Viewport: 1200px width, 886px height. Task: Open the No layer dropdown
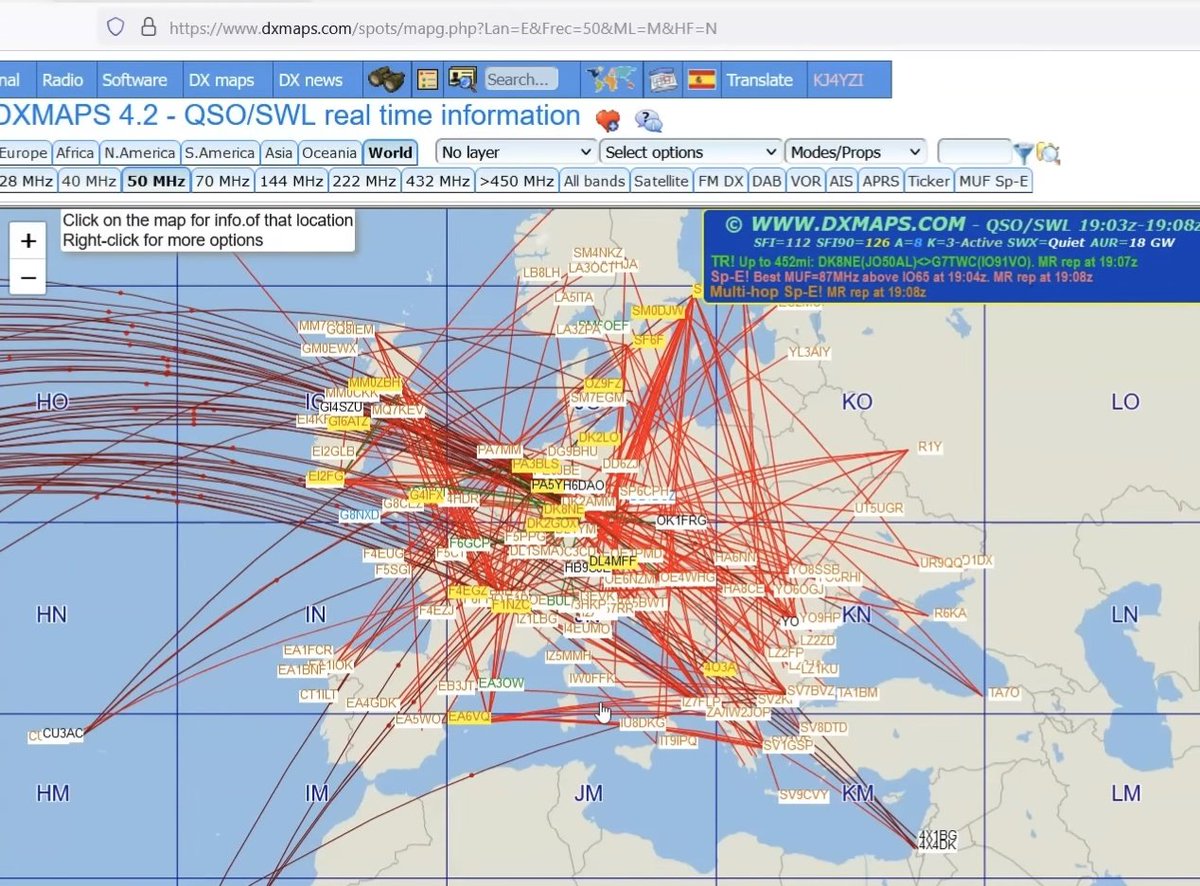point(516,152)
